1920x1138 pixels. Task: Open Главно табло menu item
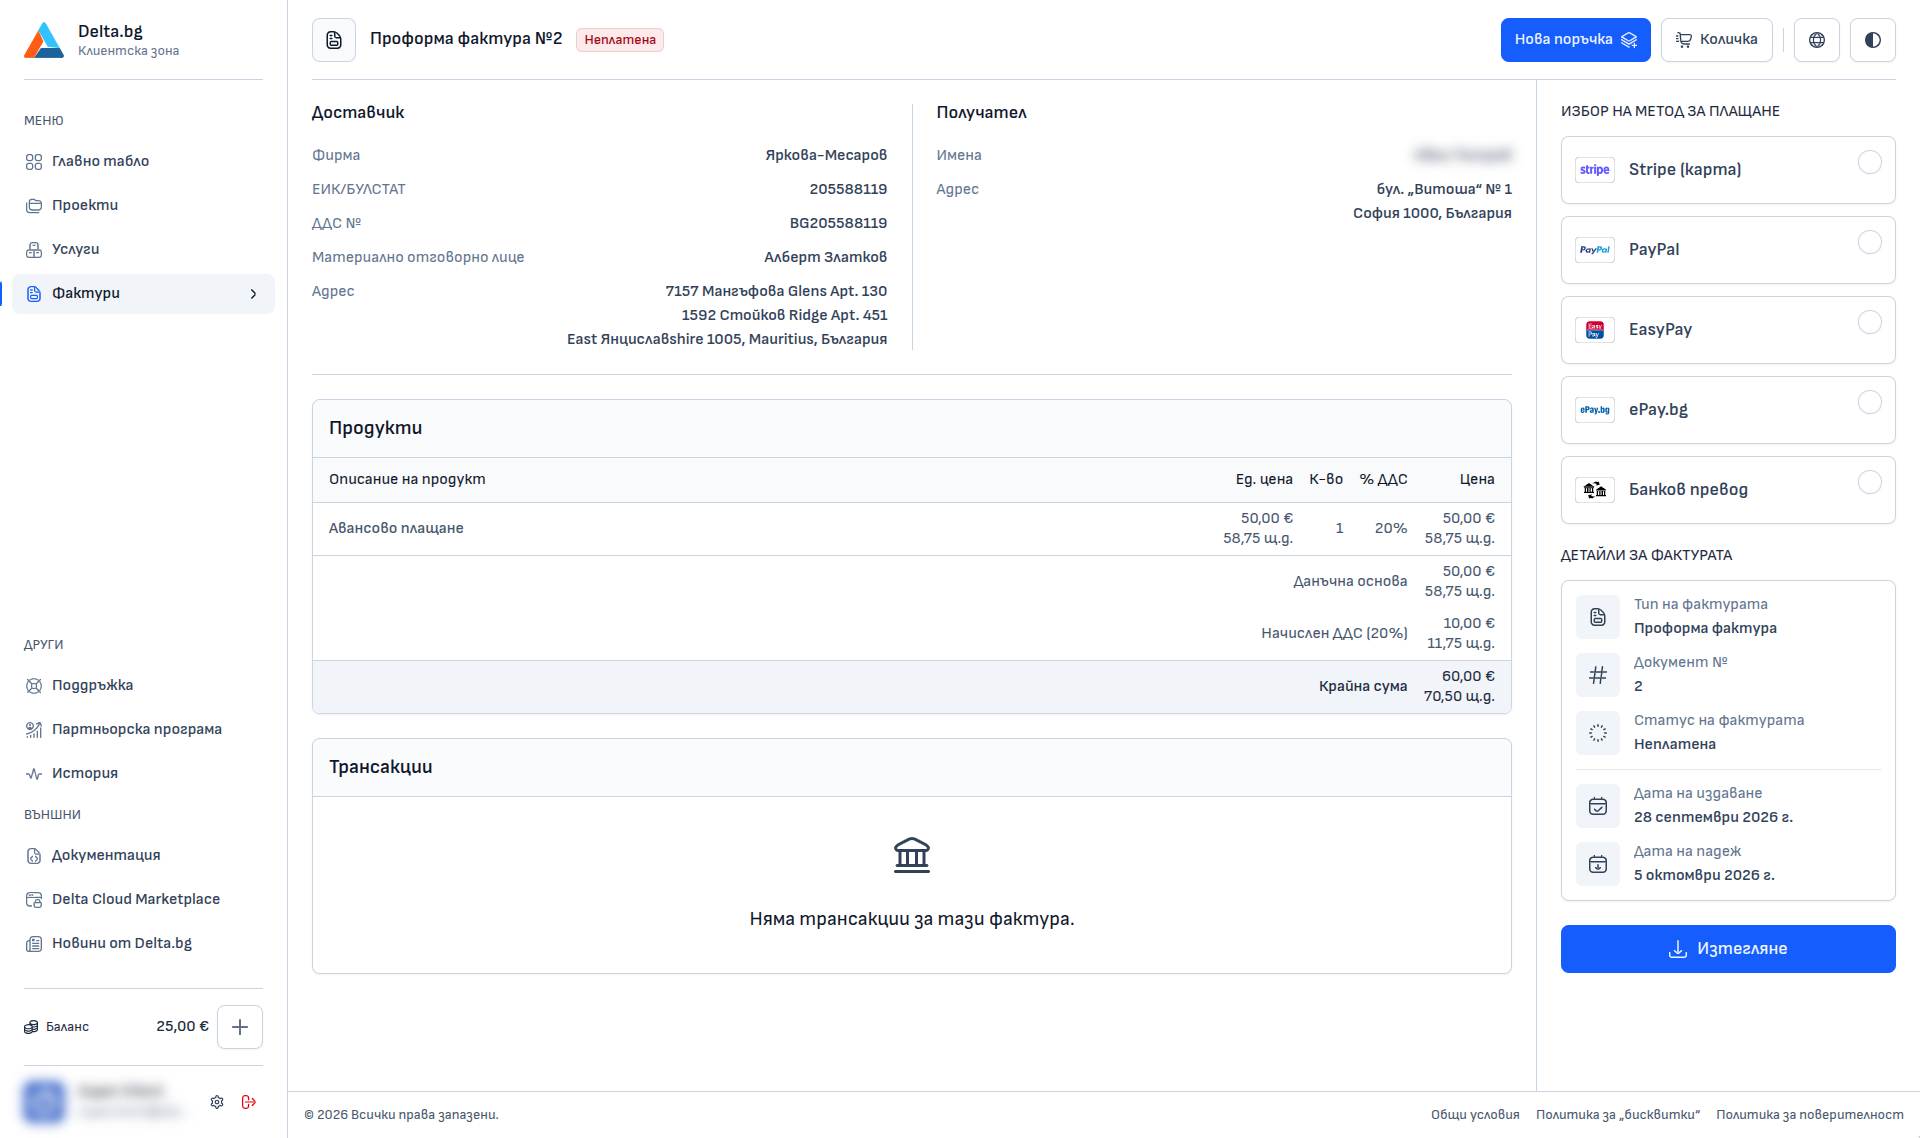coord(143,162)
